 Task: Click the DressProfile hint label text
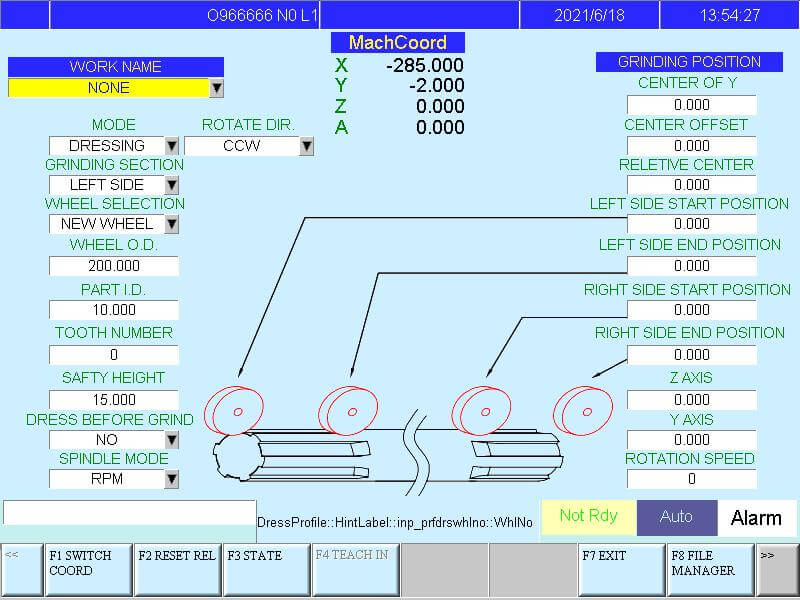(395, 522)
